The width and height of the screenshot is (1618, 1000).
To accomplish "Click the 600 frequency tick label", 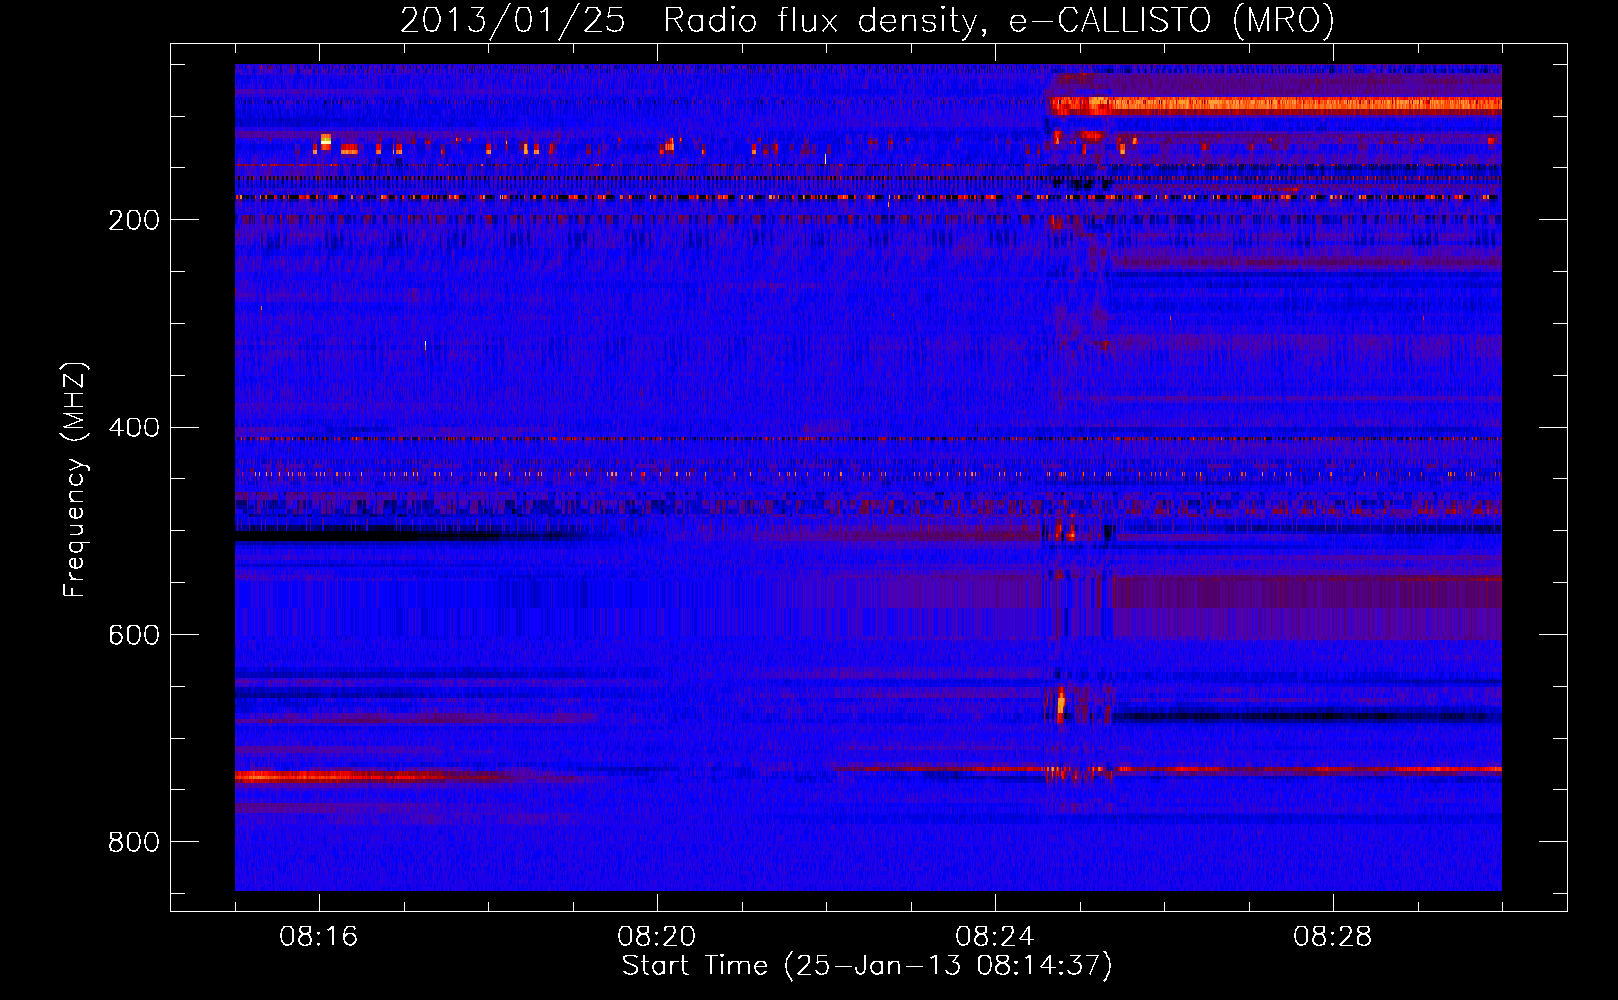I will (x=134, y=635).
